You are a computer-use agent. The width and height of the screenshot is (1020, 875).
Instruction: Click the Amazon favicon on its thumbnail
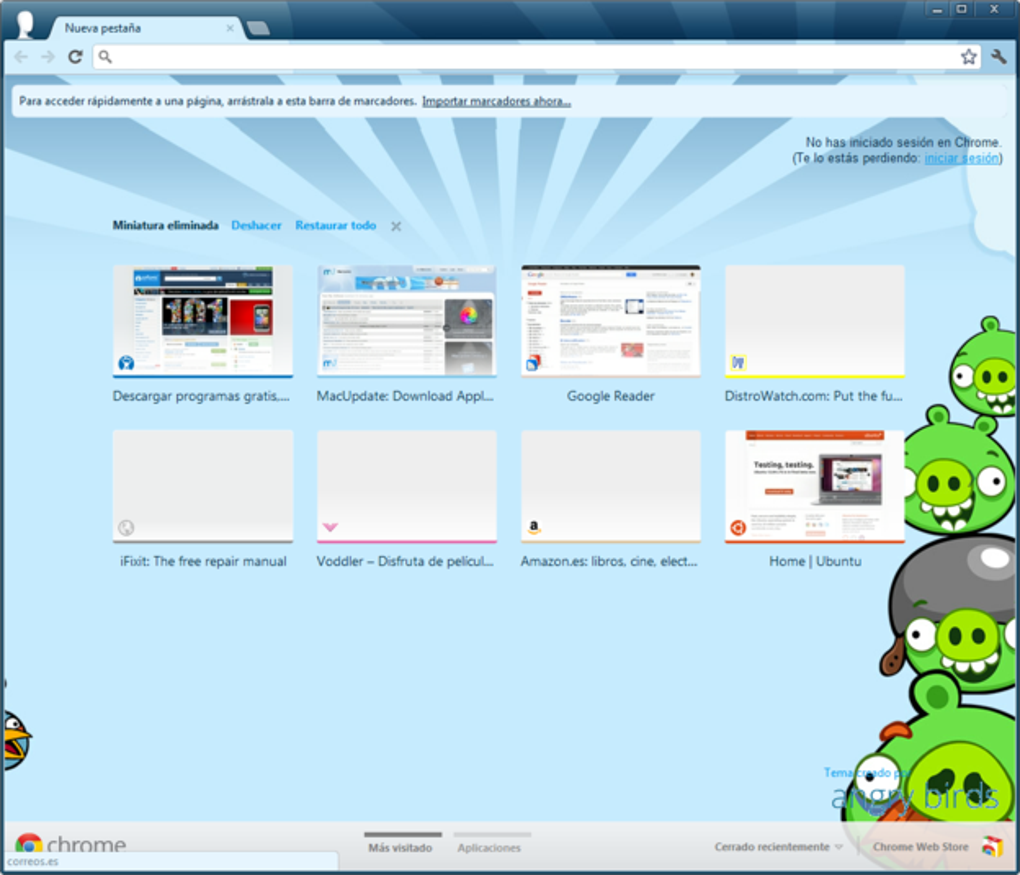534,527
